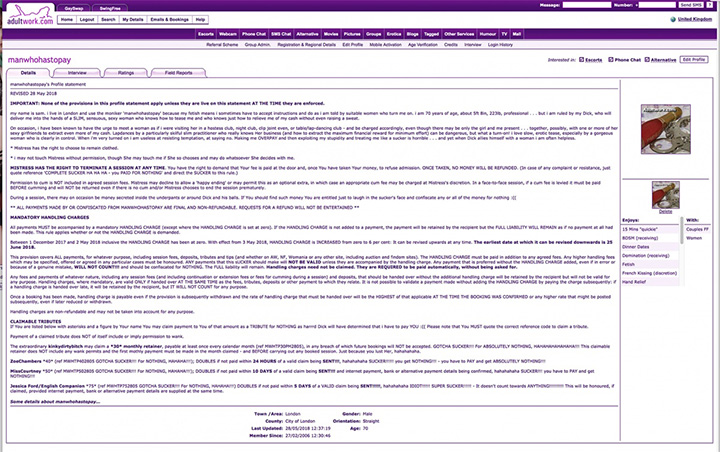Toggle the Alternative interest checkbox
Screen dimensions: 720x452
647,60
